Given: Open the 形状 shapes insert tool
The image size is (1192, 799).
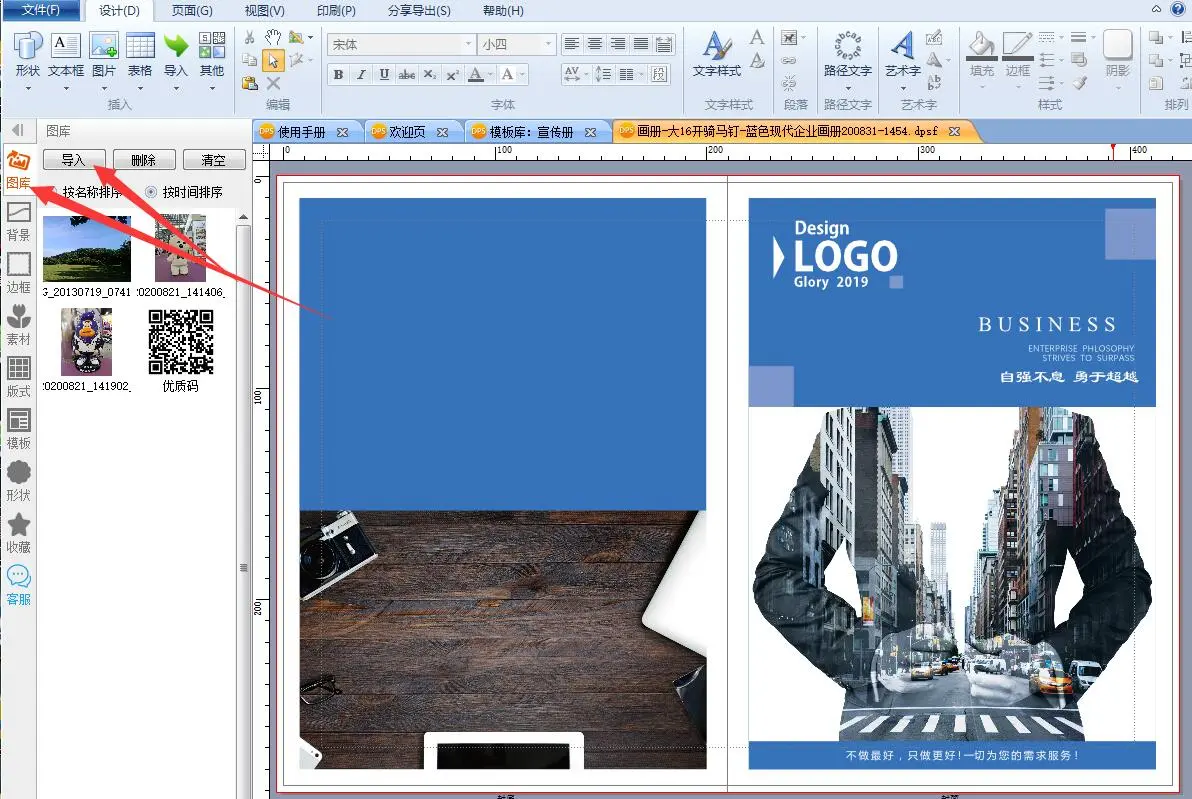Looking at the screenshot, I should pos(27,55).
